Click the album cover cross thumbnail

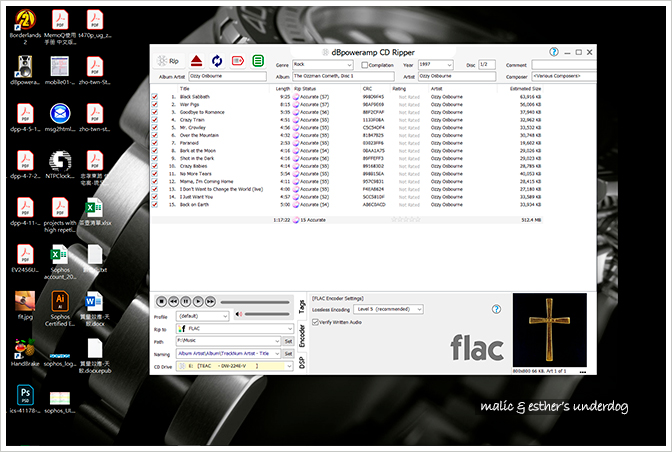coord(550,330)
